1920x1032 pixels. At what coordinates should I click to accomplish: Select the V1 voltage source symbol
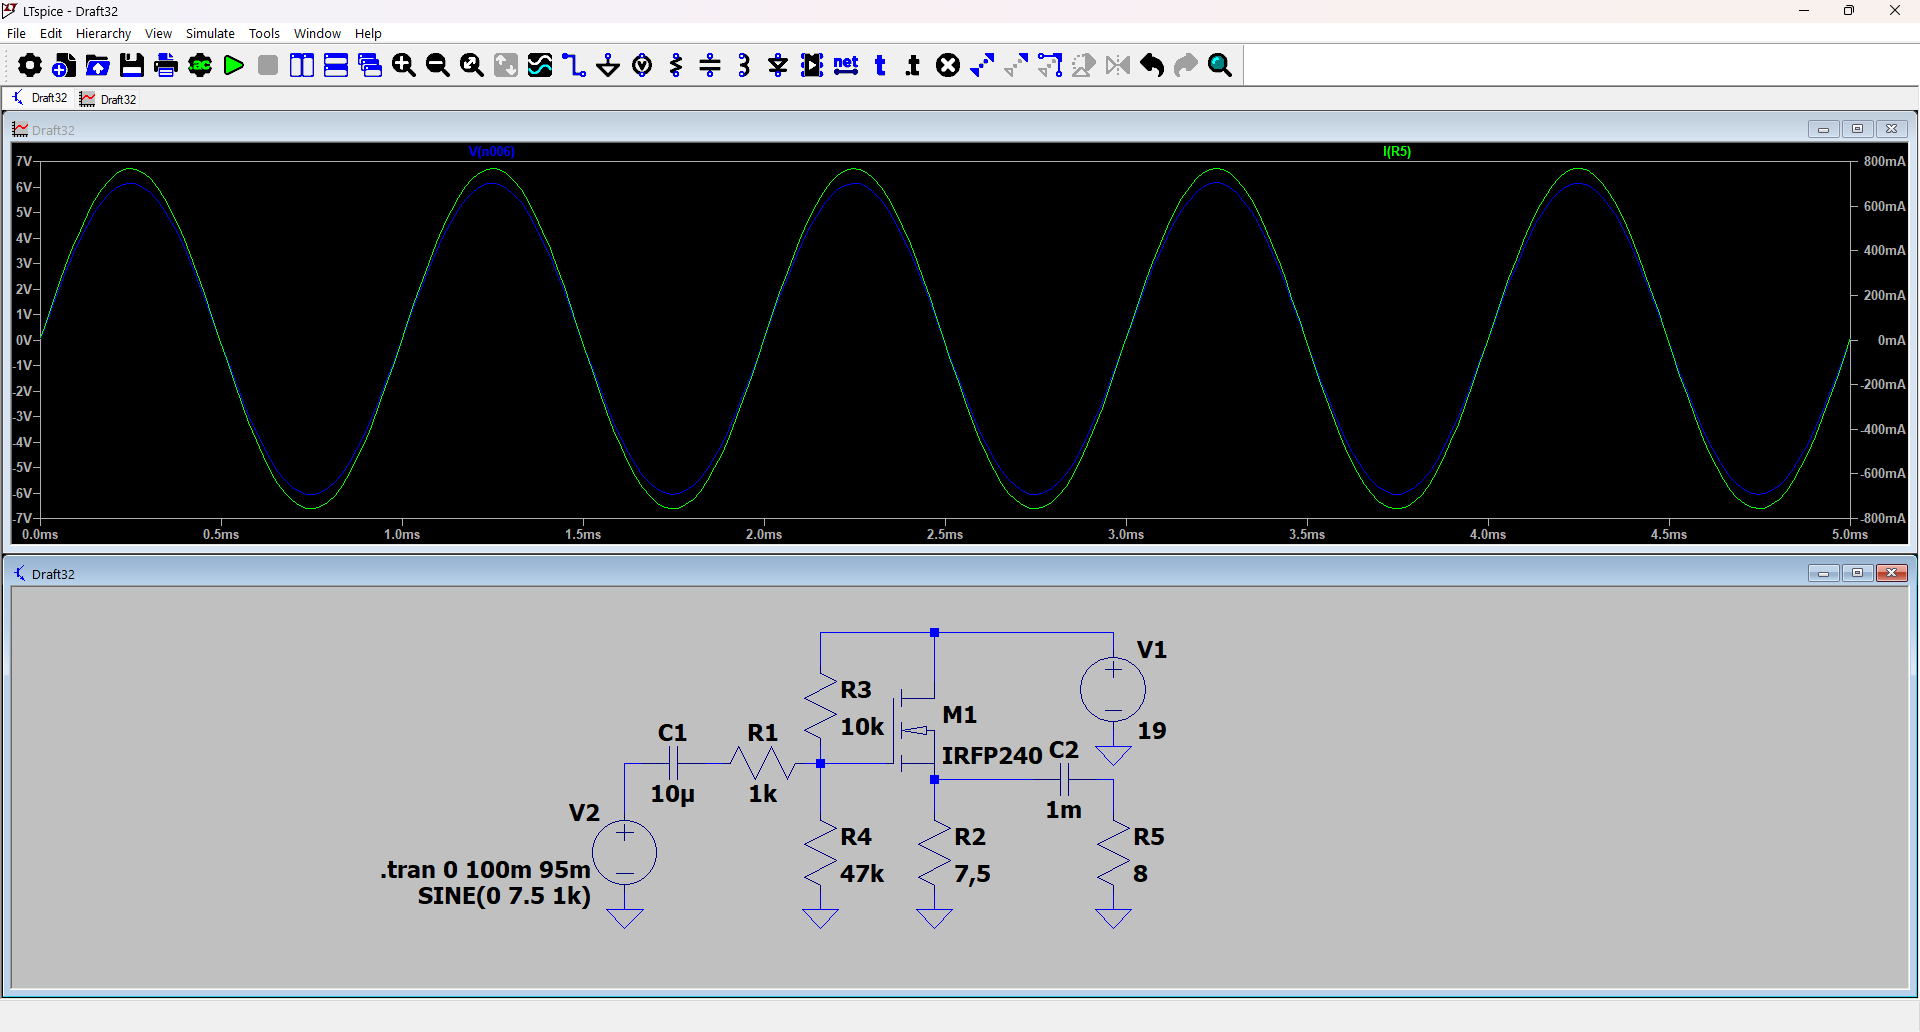tap(1113, 690)
